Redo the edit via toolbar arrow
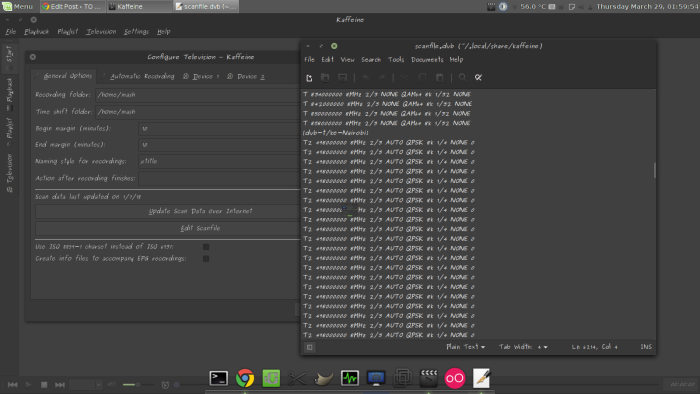Viewport: 700px width, 394px height. click(382, 78)
